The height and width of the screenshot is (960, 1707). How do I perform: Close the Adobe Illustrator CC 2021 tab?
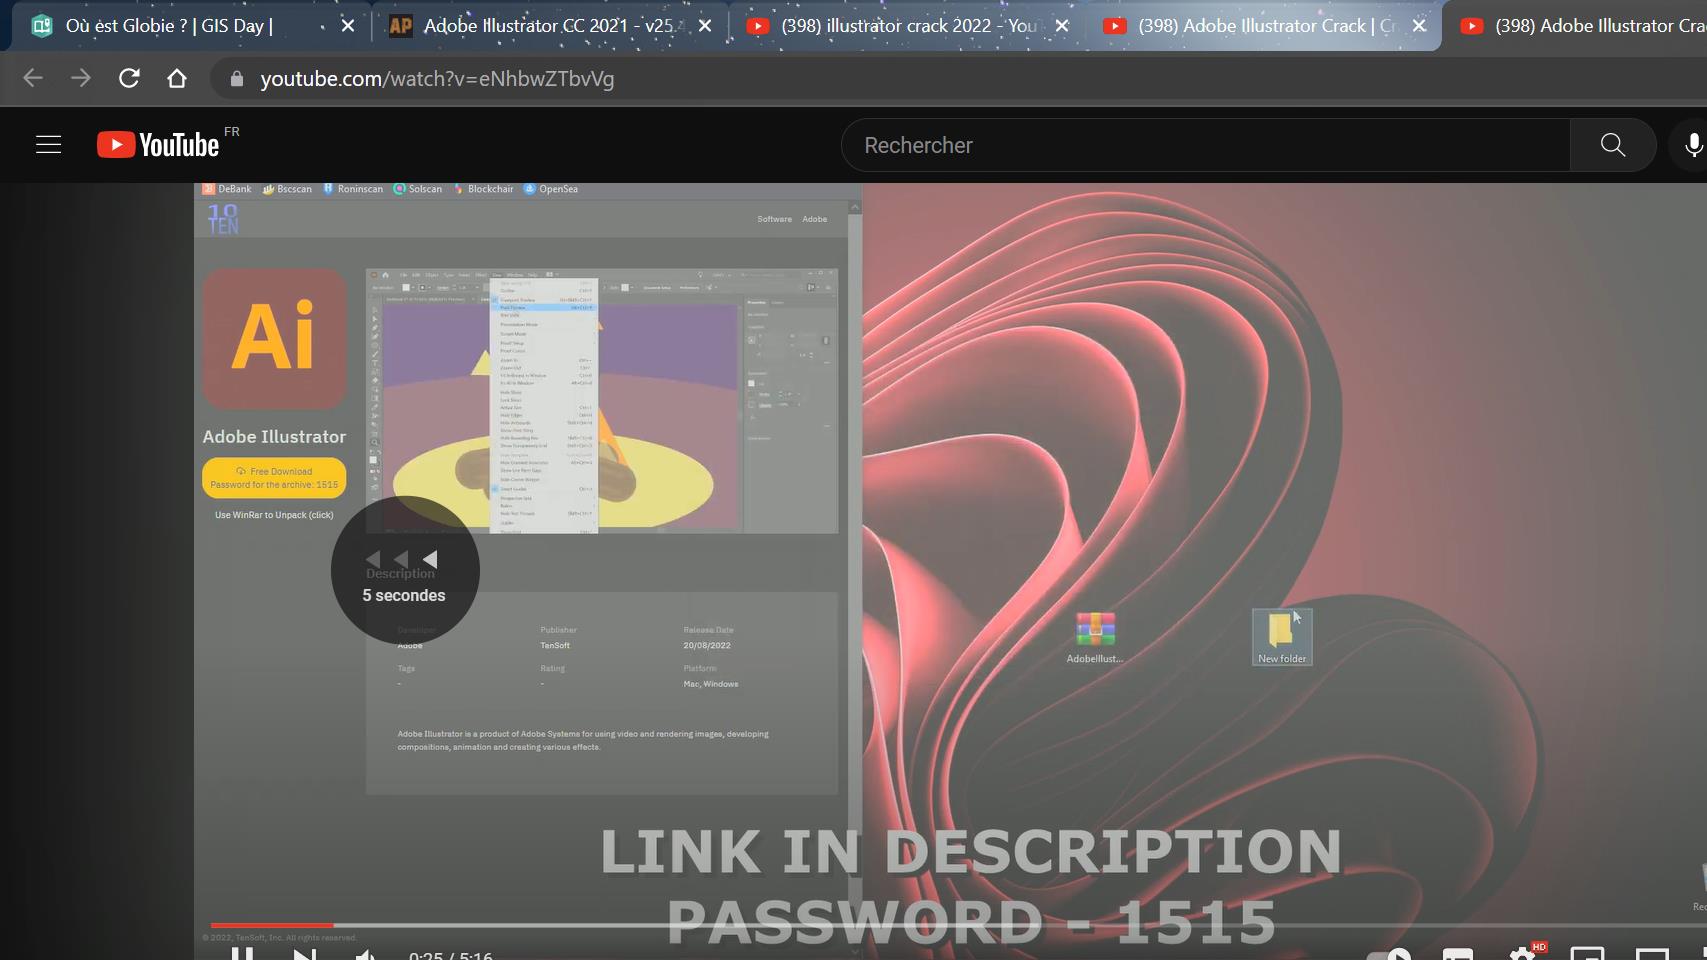point(705,26)
